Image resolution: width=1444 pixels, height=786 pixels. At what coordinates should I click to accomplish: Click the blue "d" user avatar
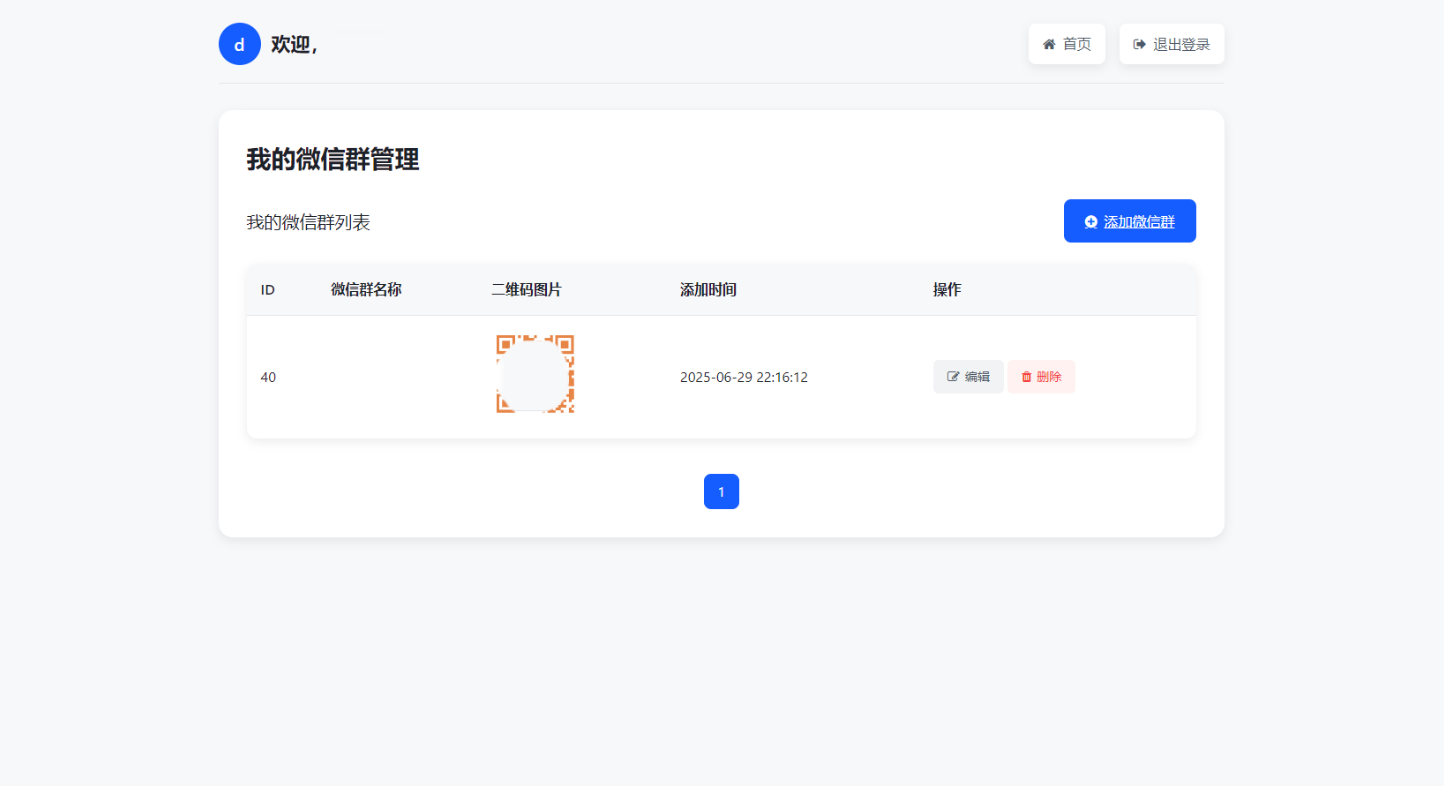240,44
